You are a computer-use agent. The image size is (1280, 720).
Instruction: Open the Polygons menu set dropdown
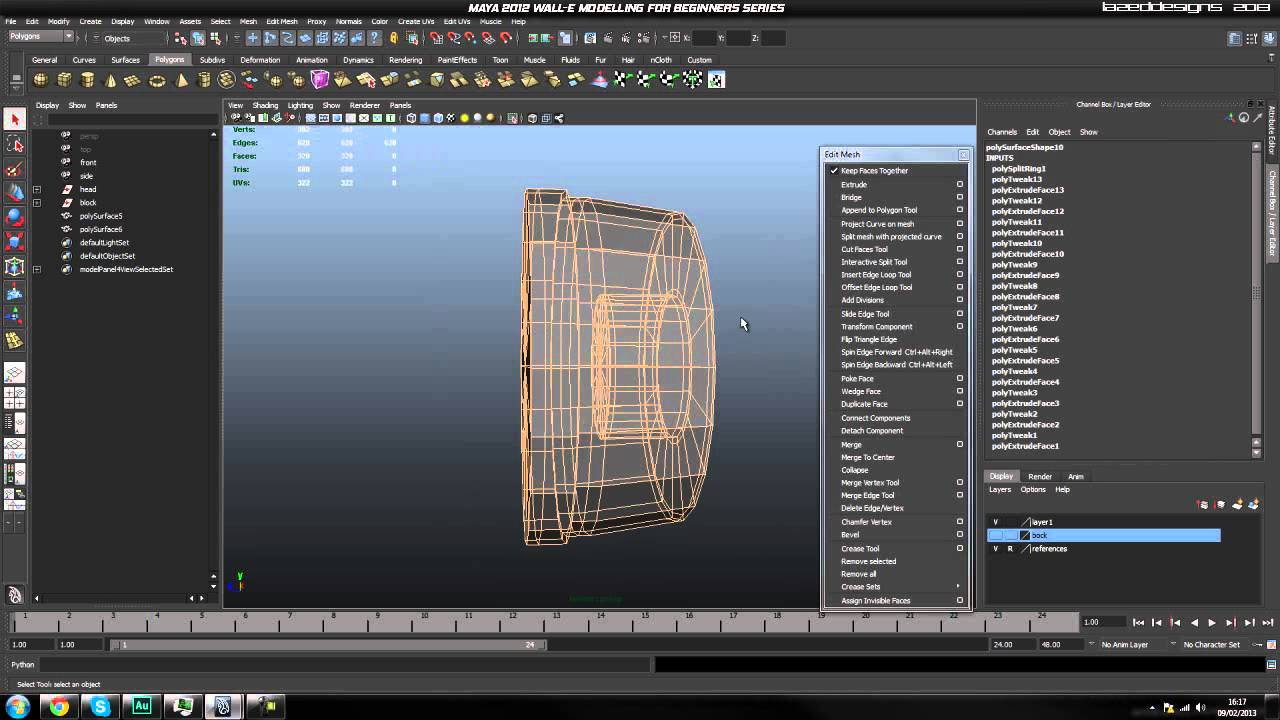(41, 37)
